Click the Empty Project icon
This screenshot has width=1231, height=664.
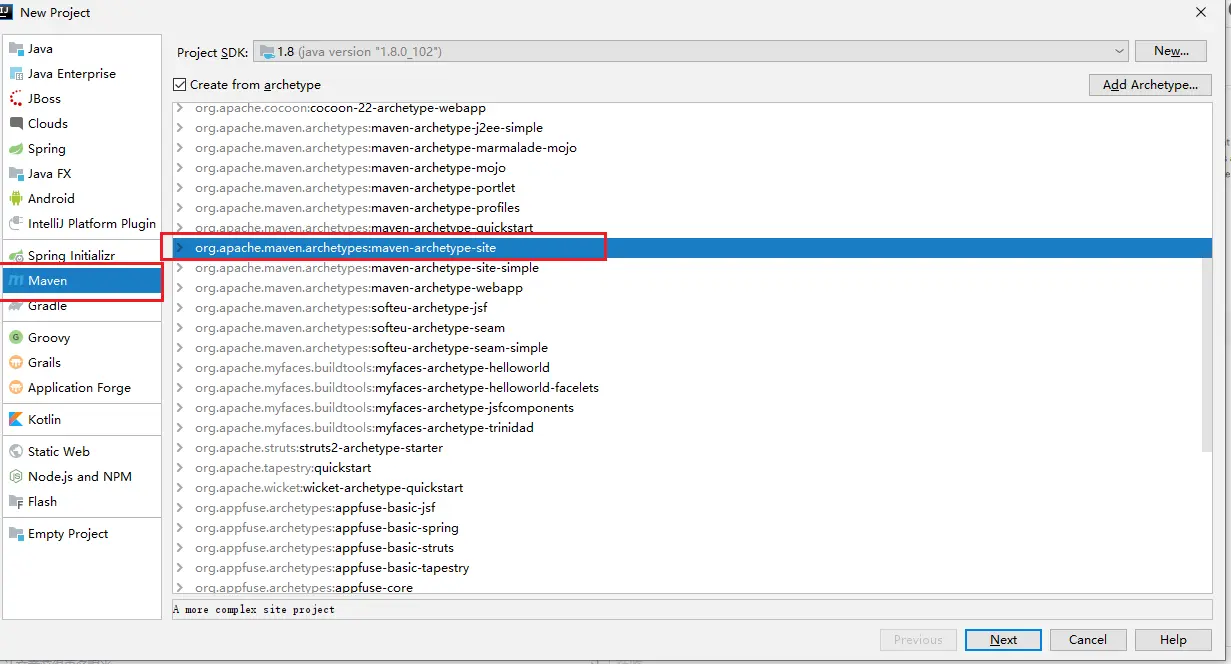[16, 534]
